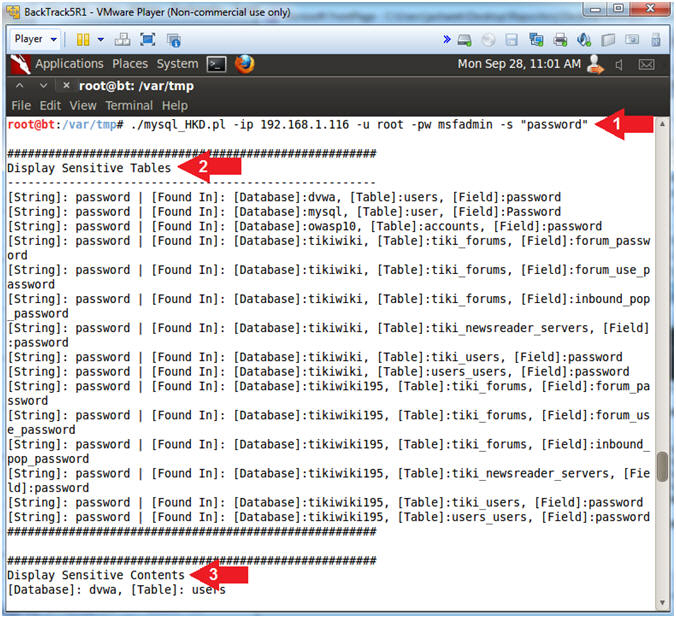
Task: Click the volume speaker icon
Action: 620,65
